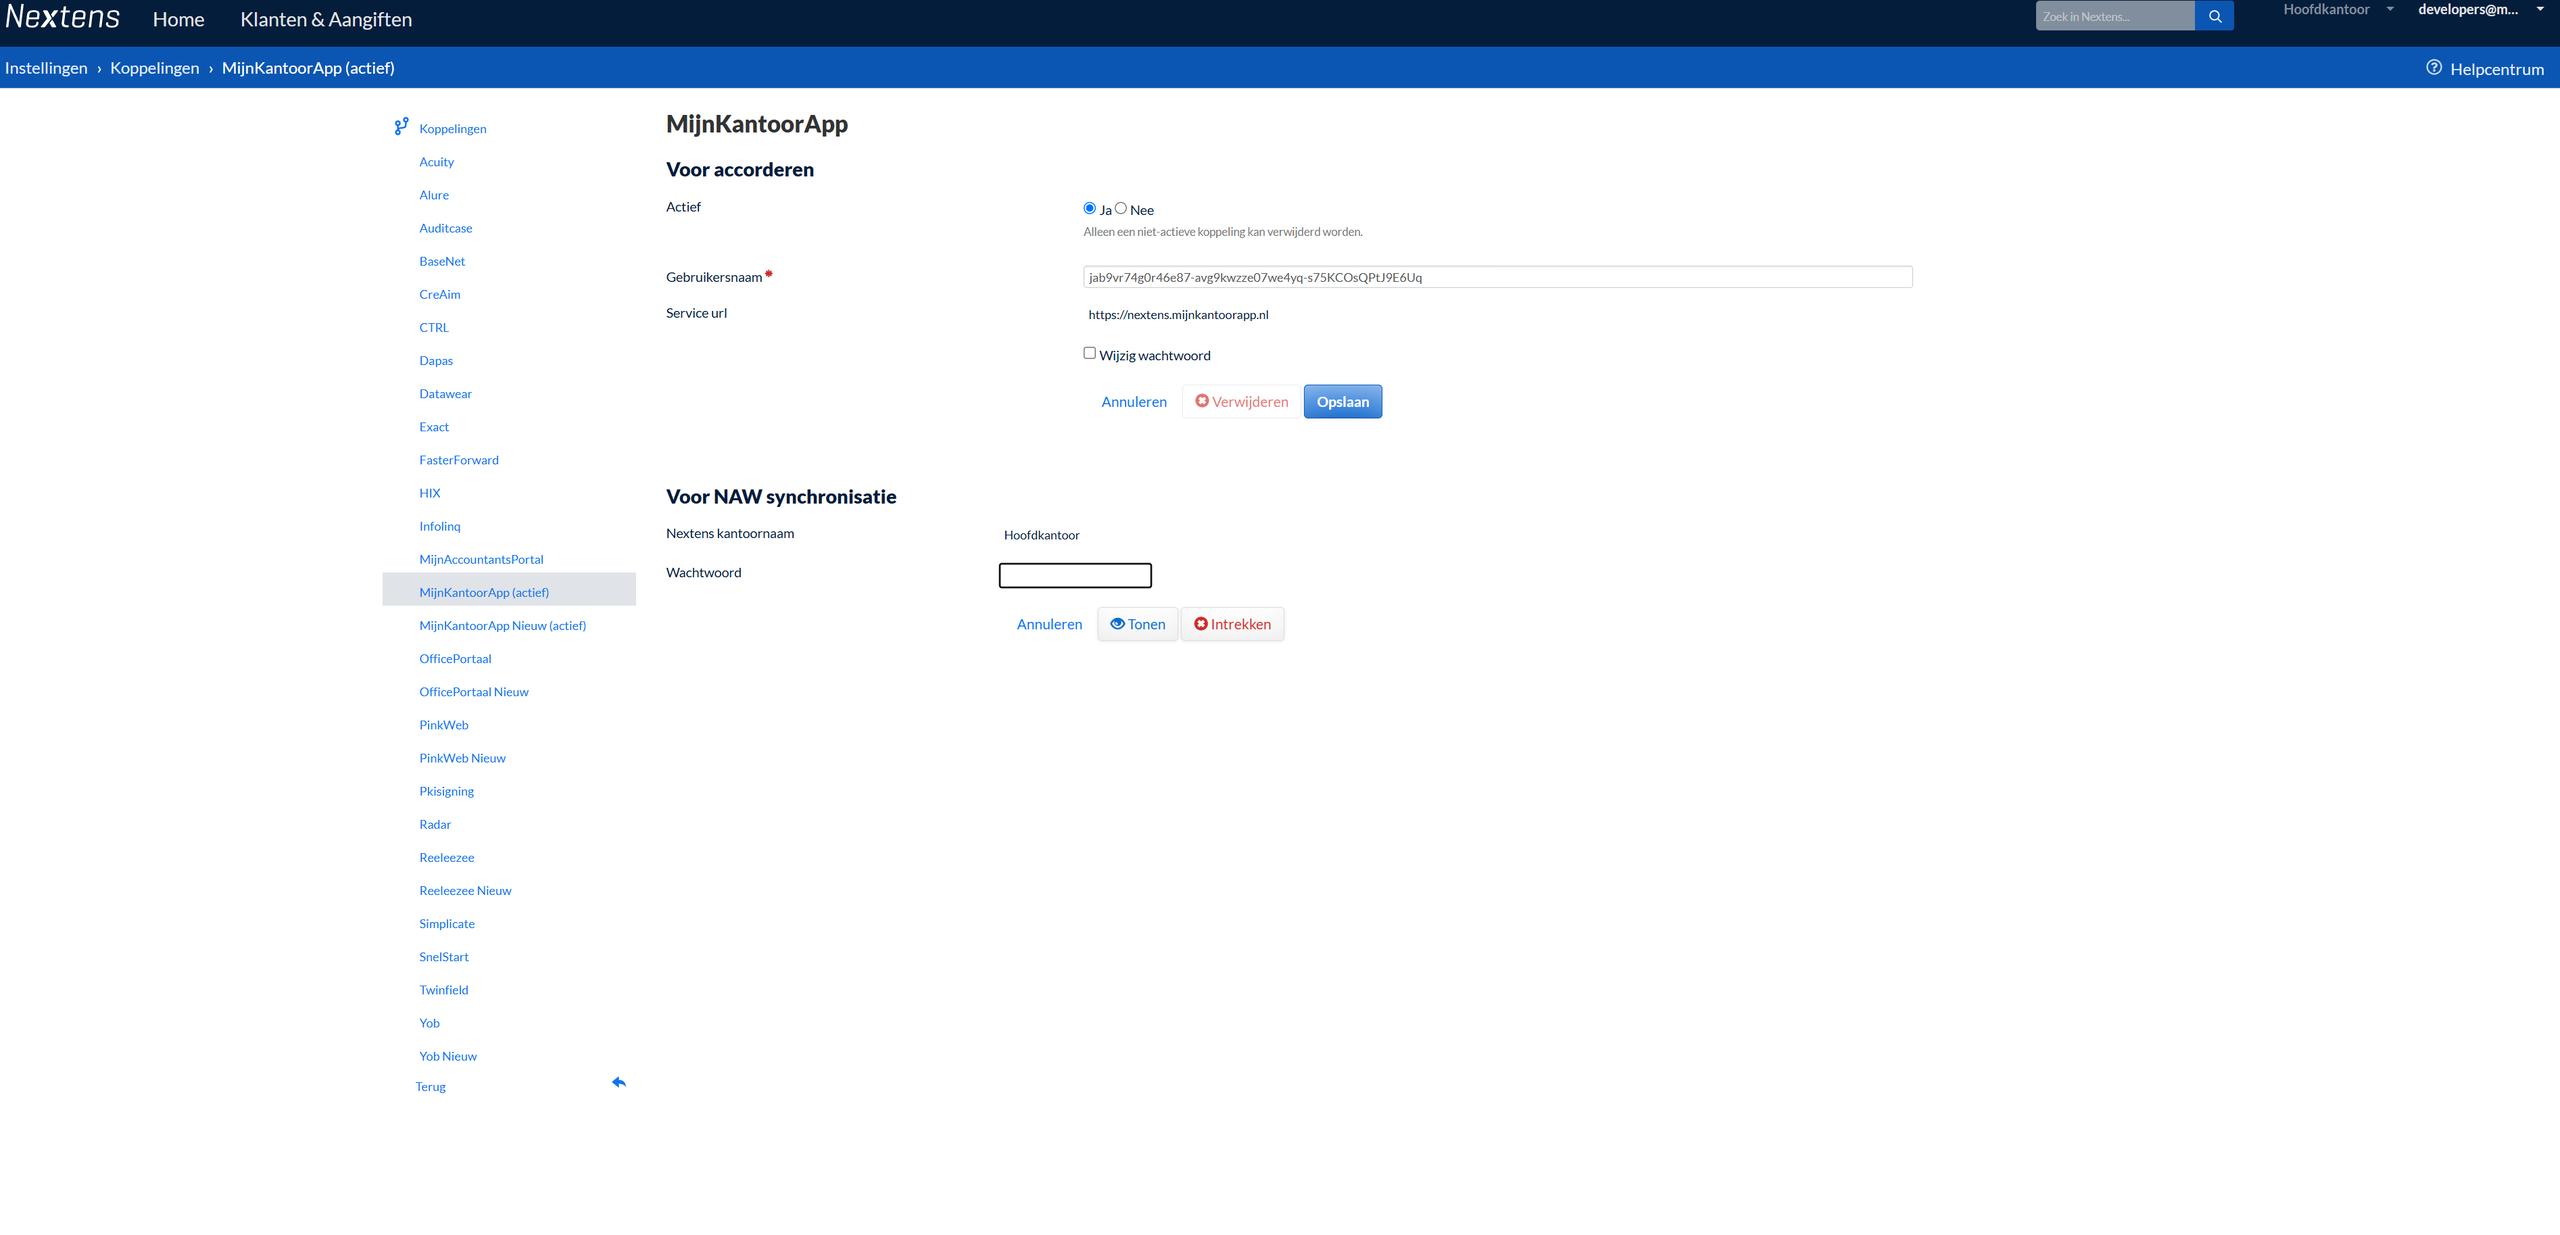Viewport: 2560px width, 1235px height.
Task: Open PinkWeb in the sidebar
Action: [x=443, y=725]
